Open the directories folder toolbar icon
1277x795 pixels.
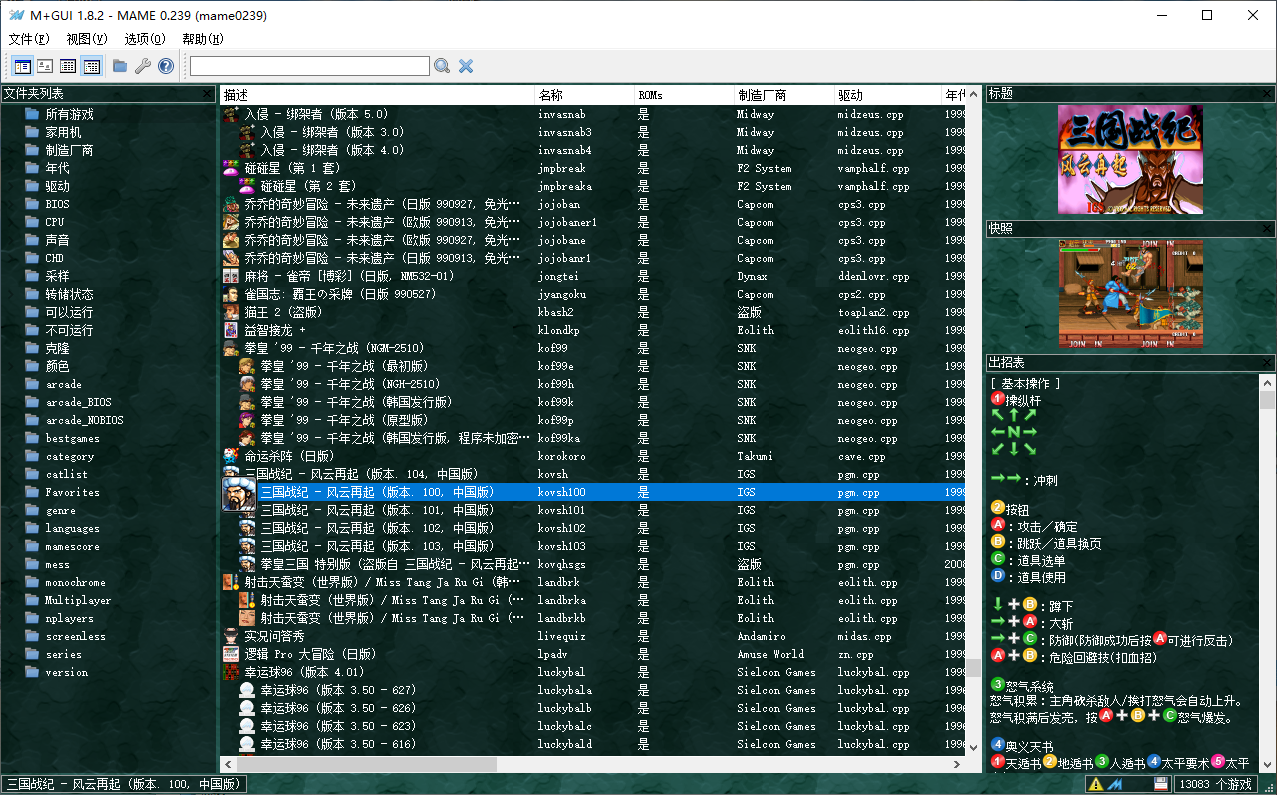tap(120, 66)
